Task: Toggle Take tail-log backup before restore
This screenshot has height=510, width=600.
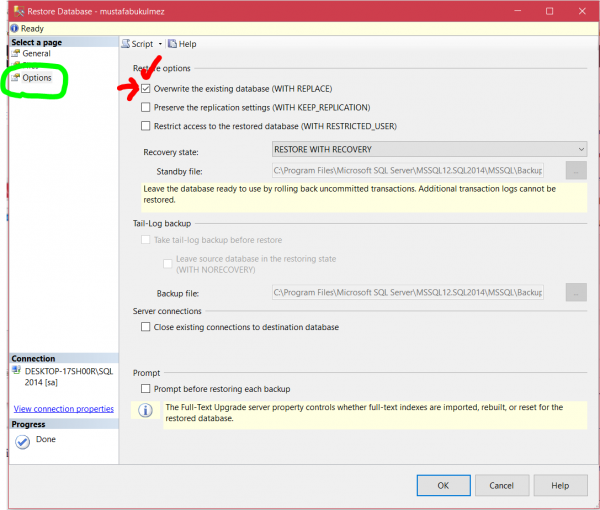Action: [145, 240]
